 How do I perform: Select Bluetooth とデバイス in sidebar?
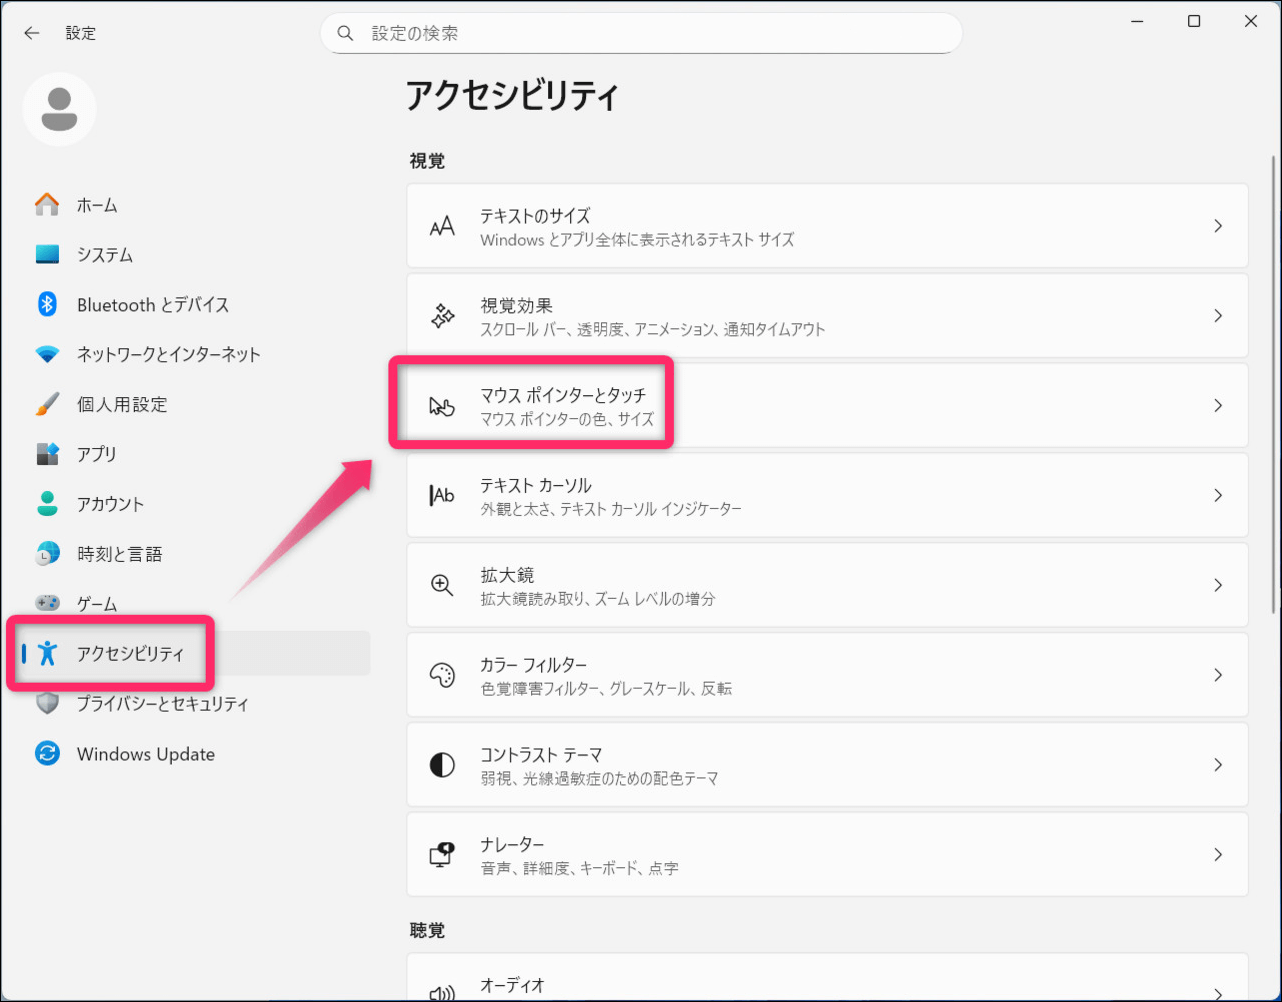pyautogui.click(x=152, y=305)
